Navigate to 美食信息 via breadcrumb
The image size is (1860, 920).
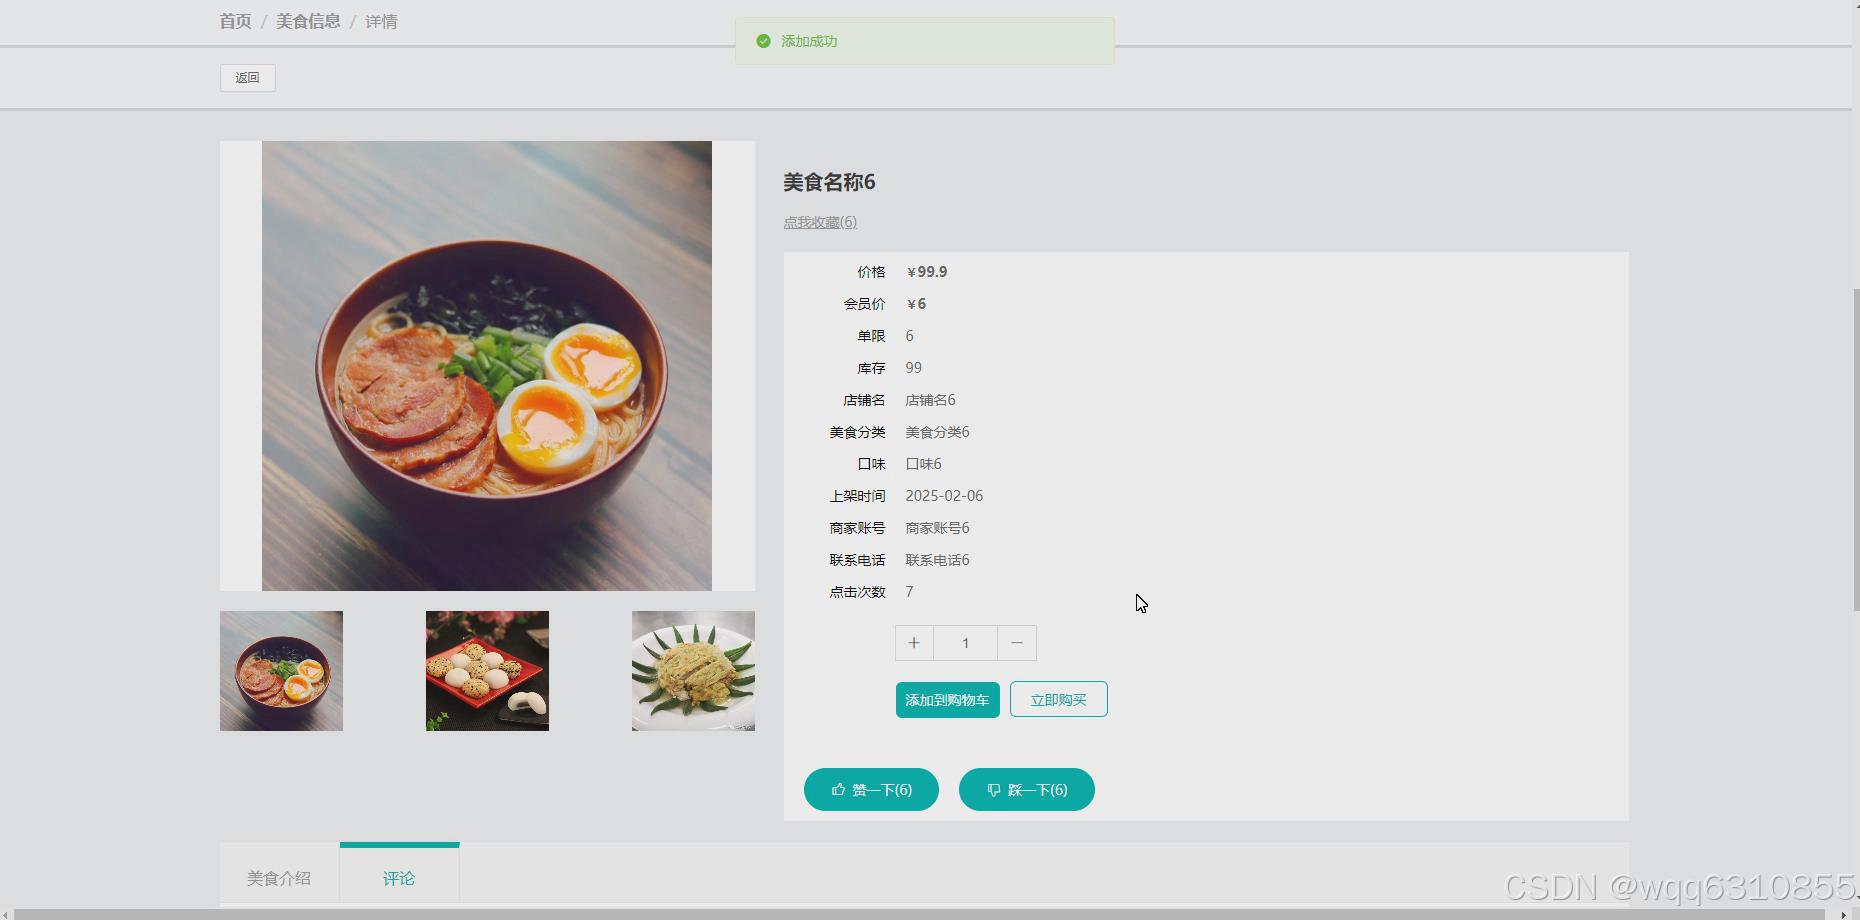point(308,21)
